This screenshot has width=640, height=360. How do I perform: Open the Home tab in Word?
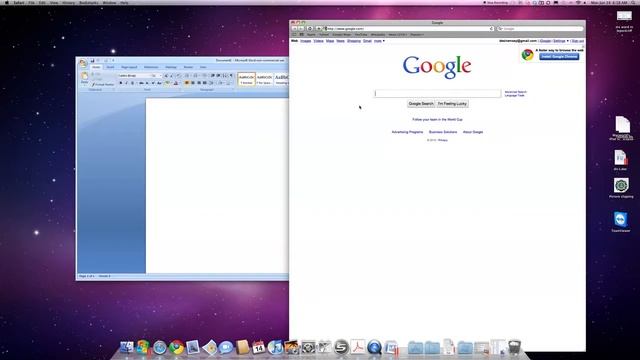click(96, 67)
